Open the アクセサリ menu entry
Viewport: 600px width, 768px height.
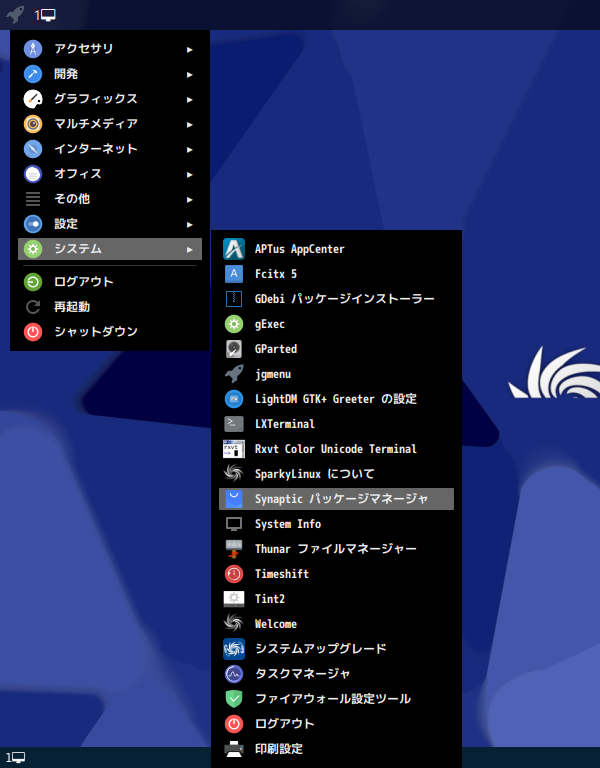pyautogui.click(x=110, y=48)
